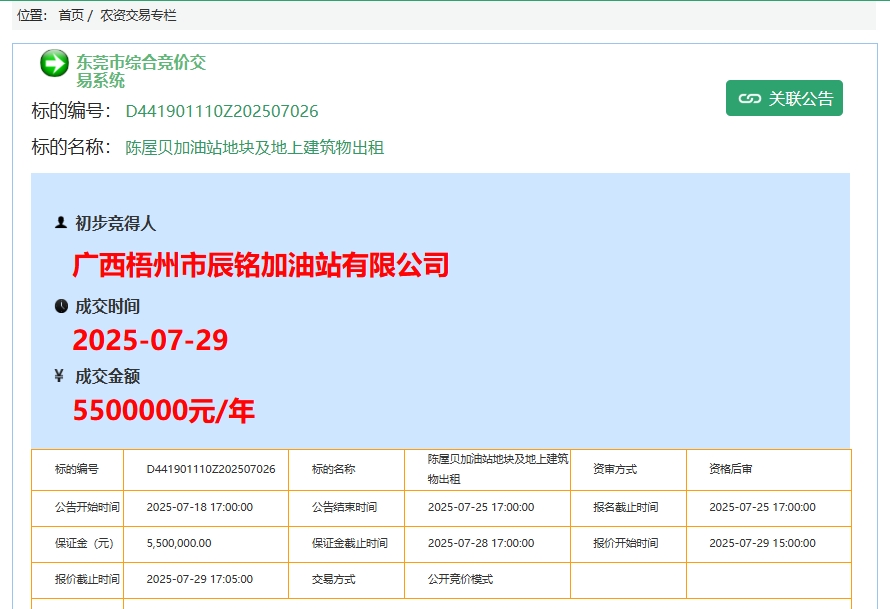Click the value 2025-07-29 15:00:00
890x609 pixels.
pyautogui.click(x=762, y=544)
